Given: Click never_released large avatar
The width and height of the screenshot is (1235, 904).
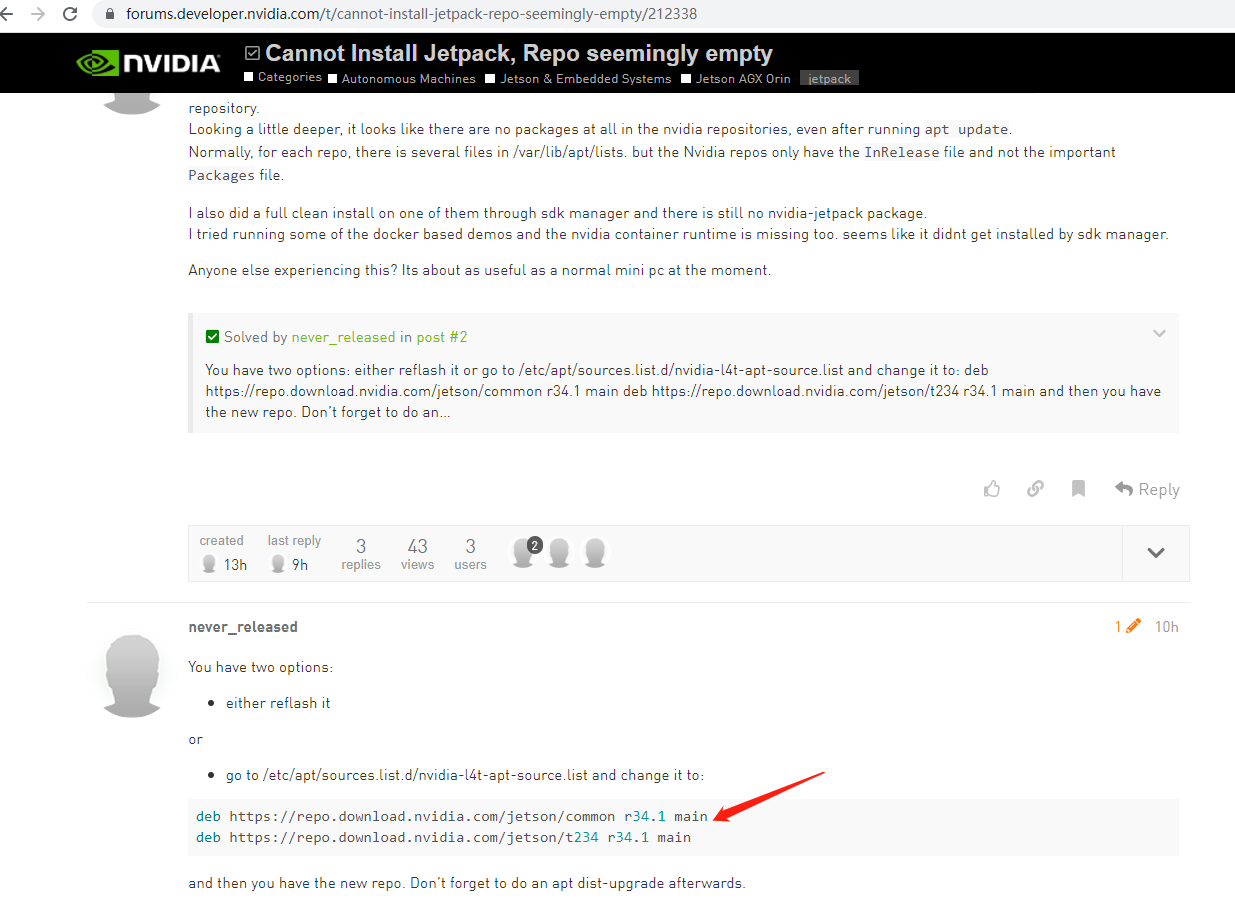Looking at the screenshot, I should click(x=134, y=675).
